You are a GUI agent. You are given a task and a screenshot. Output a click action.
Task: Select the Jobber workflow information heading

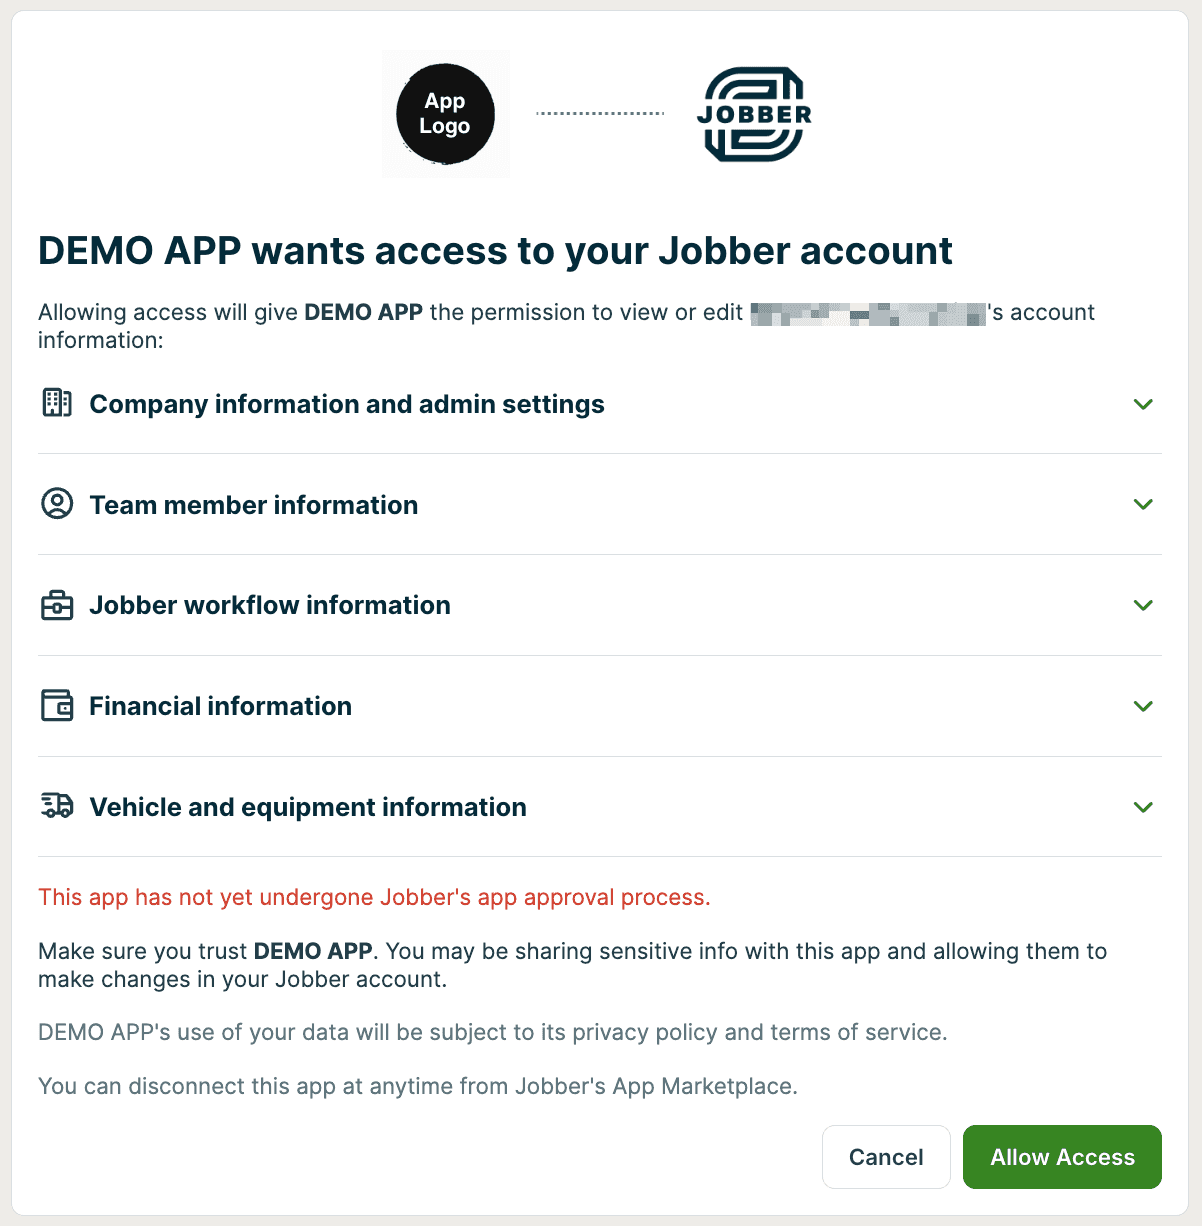coord(269,605)
